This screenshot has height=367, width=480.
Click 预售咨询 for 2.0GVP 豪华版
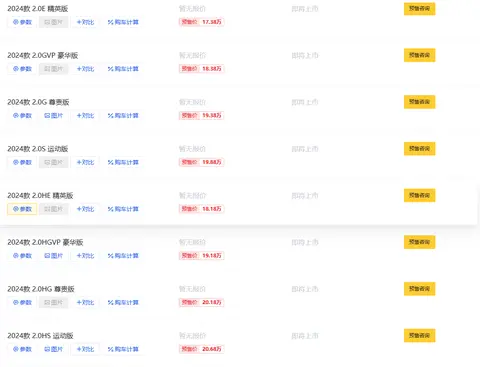[419, 55]
